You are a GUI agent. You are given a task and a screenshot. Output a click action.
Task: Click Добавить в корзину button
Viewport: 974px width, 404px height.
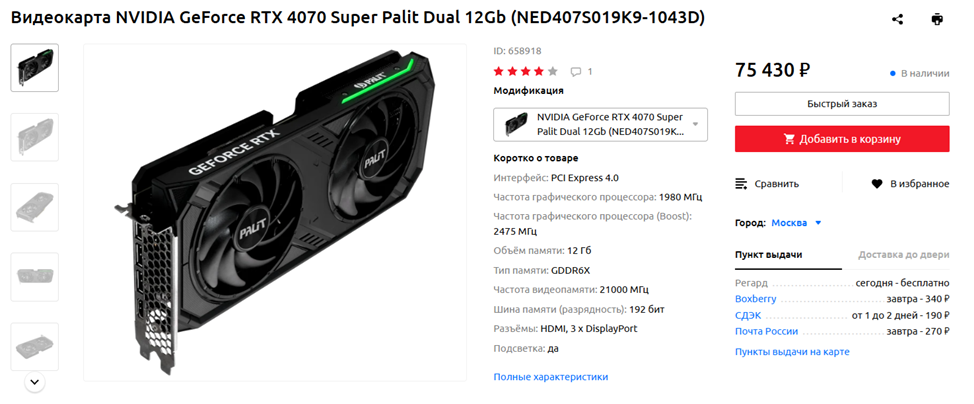tap(842, 139)
